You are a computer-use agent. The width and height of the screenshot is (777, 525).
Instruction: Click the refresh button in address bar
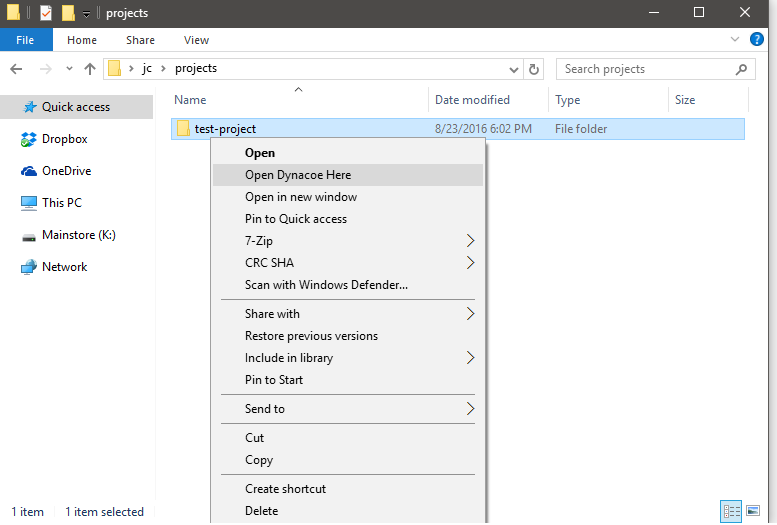coord(534,69)
